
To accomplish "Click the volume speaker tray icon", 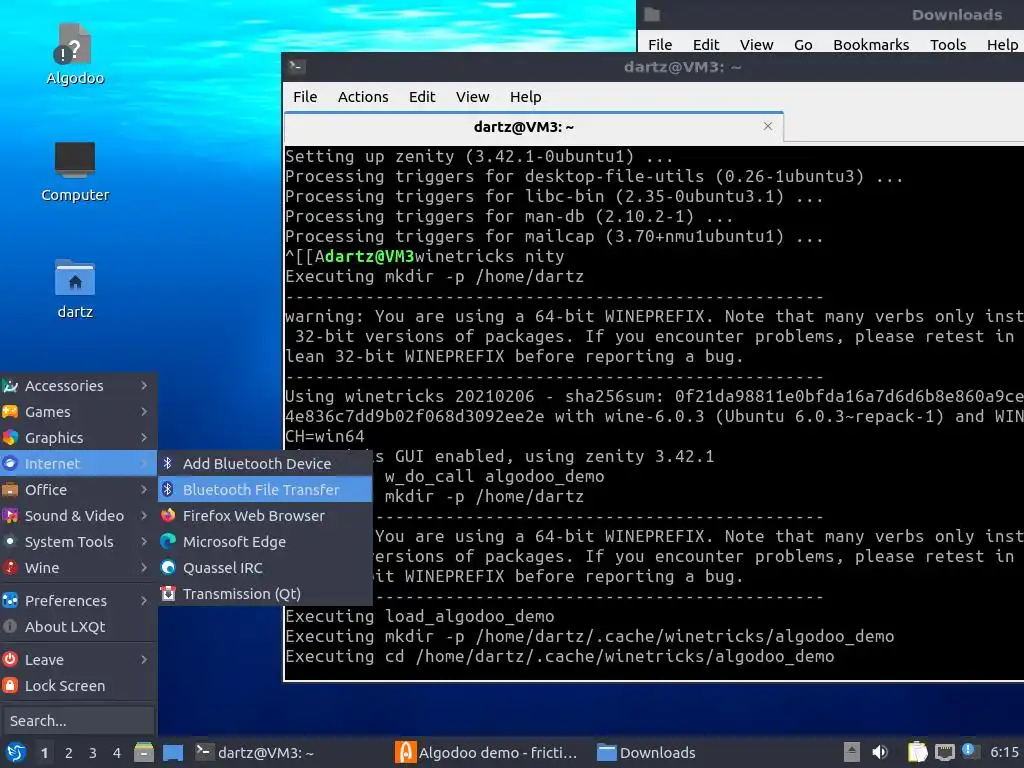I will 880,752.
